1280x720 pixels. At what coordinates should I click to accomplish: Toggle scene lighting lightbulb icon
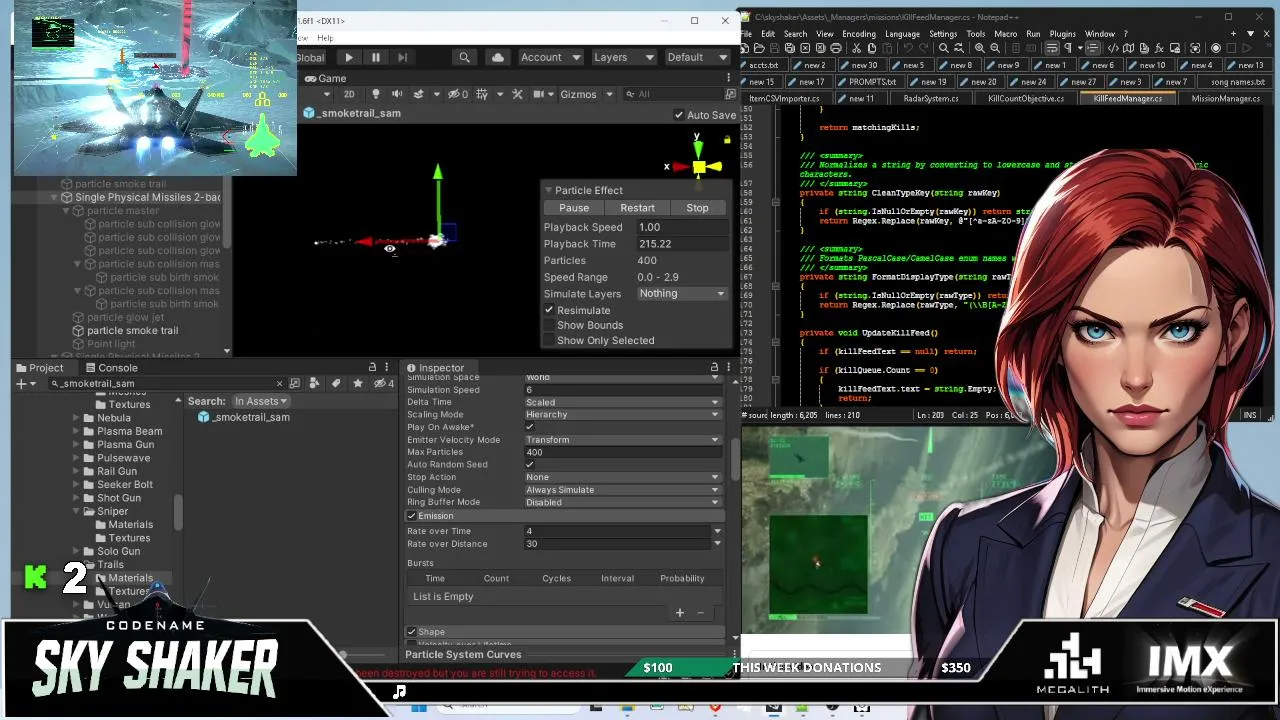pos(374,94)
